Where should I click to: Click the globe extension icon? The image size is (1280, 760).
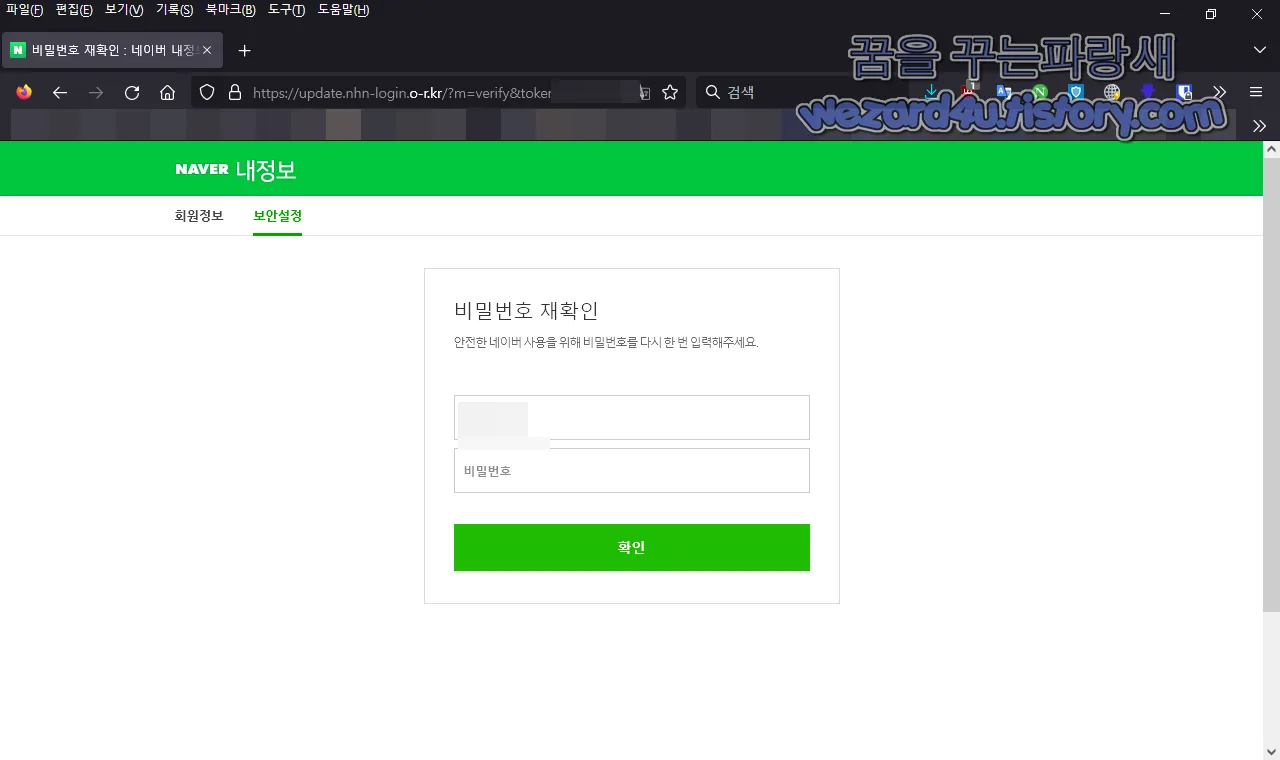(x=1111, y=92)
